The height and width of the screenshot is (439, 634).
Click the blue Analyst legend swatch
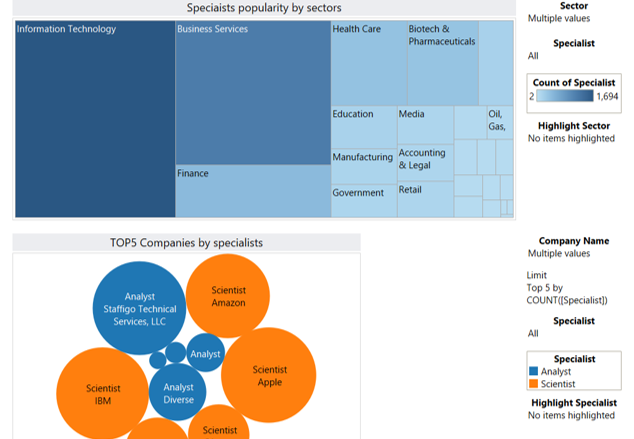pos(533,371)
